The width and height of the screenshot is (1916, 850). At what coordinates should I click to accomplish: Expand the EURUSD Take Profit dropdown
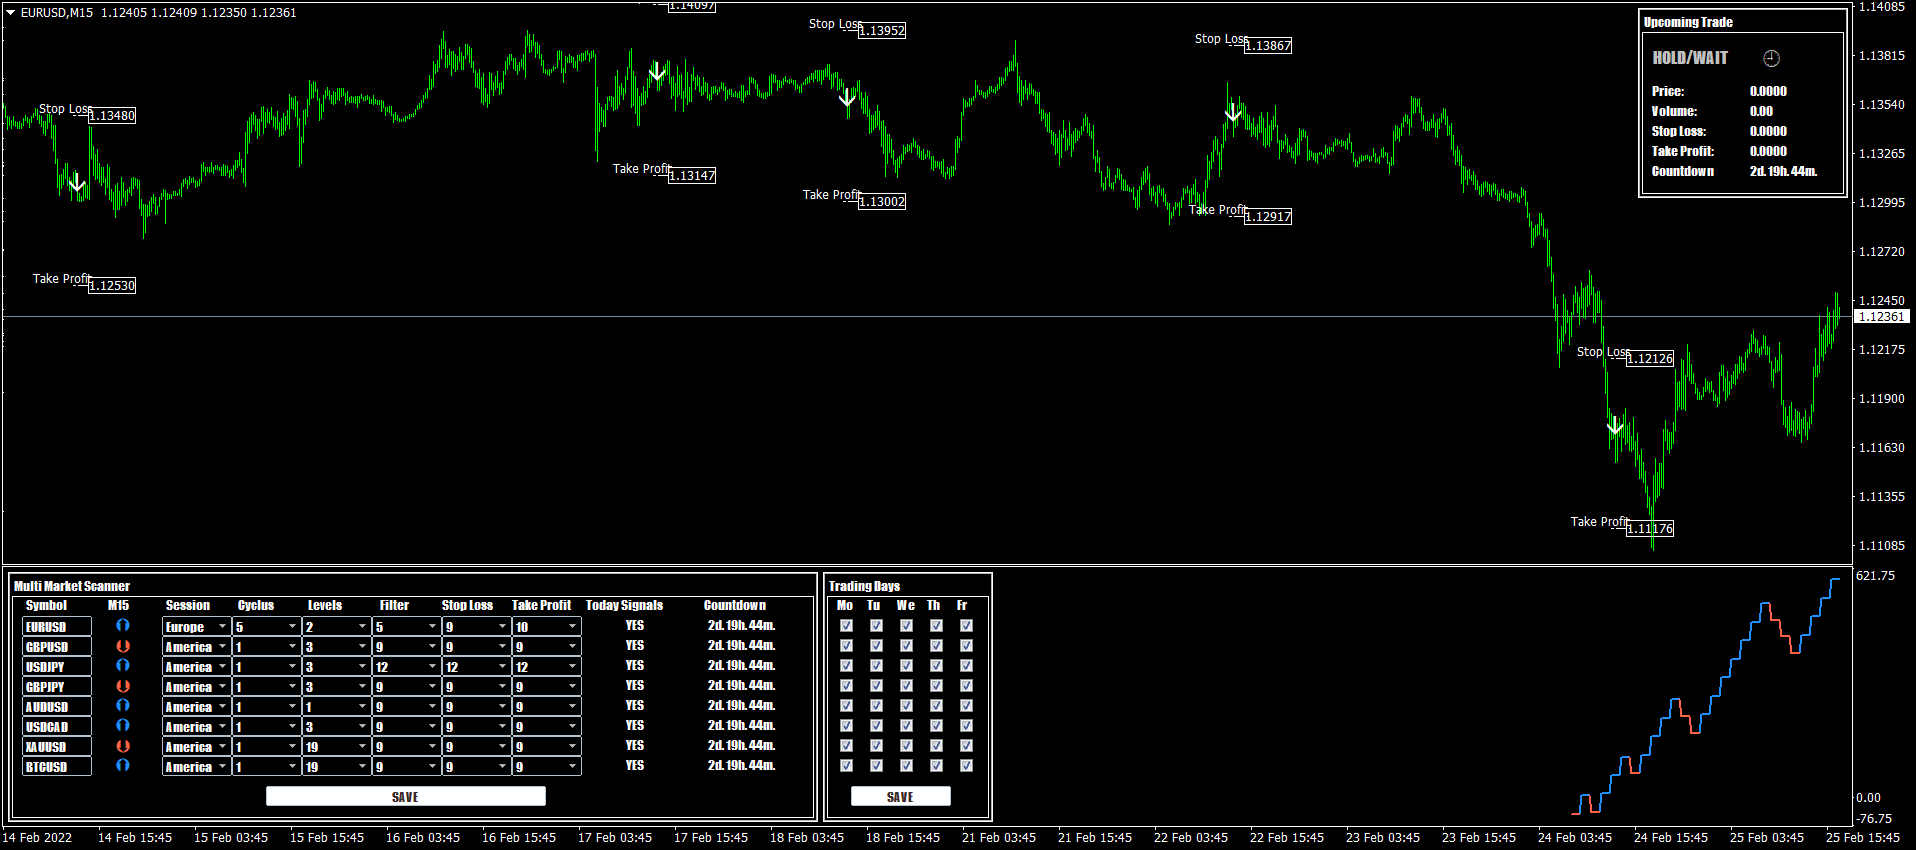coord(572,627)
